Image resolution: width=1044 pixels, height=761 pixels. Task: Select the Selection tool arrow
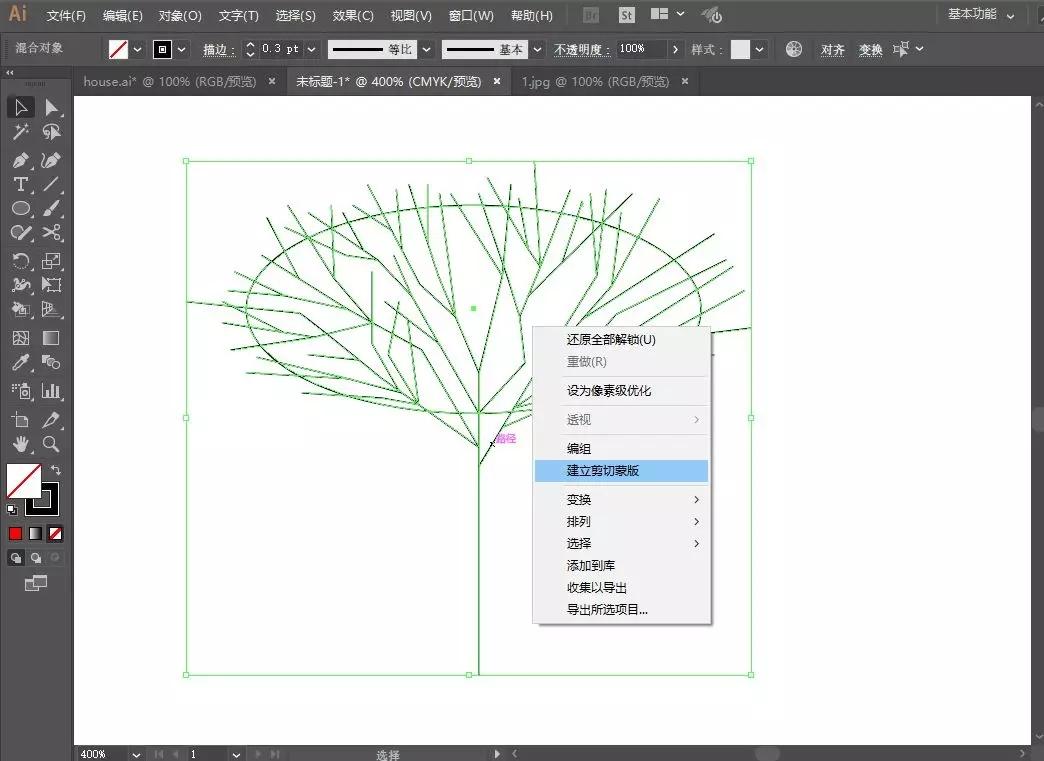[21, 107]
